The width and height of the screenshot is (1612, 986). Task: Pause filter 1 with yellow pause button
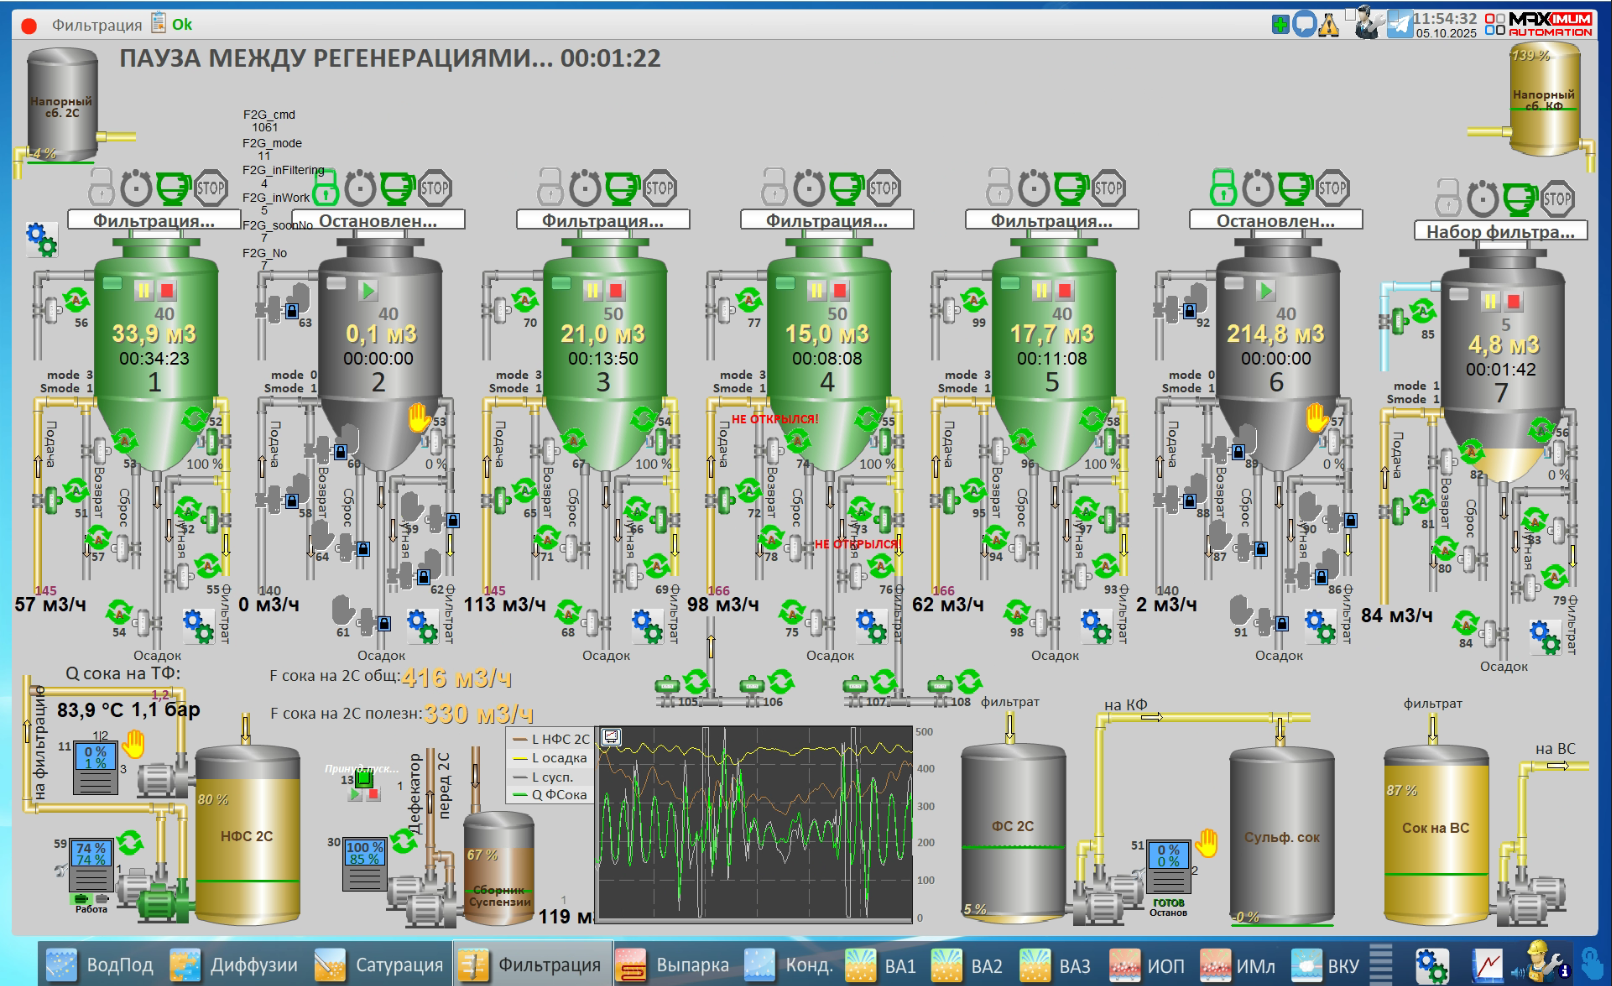pyautogui.click(x=143, y=290)
